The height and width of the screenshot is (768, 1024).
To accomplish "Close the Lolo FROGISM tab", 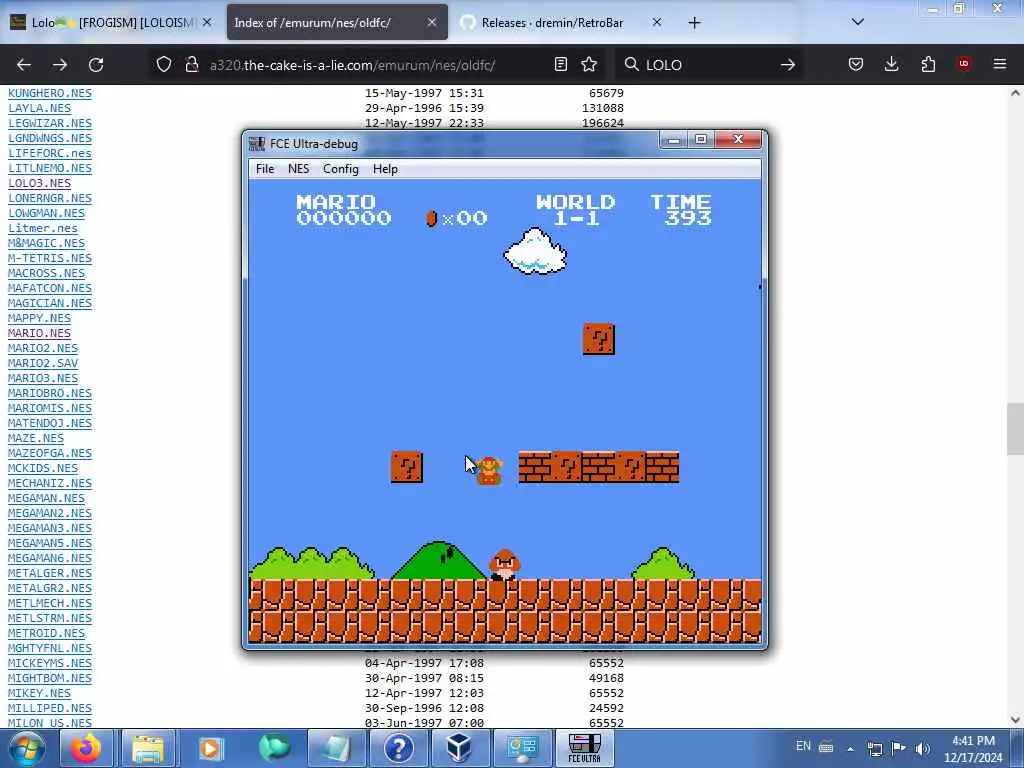I will [x=207, y=22].
